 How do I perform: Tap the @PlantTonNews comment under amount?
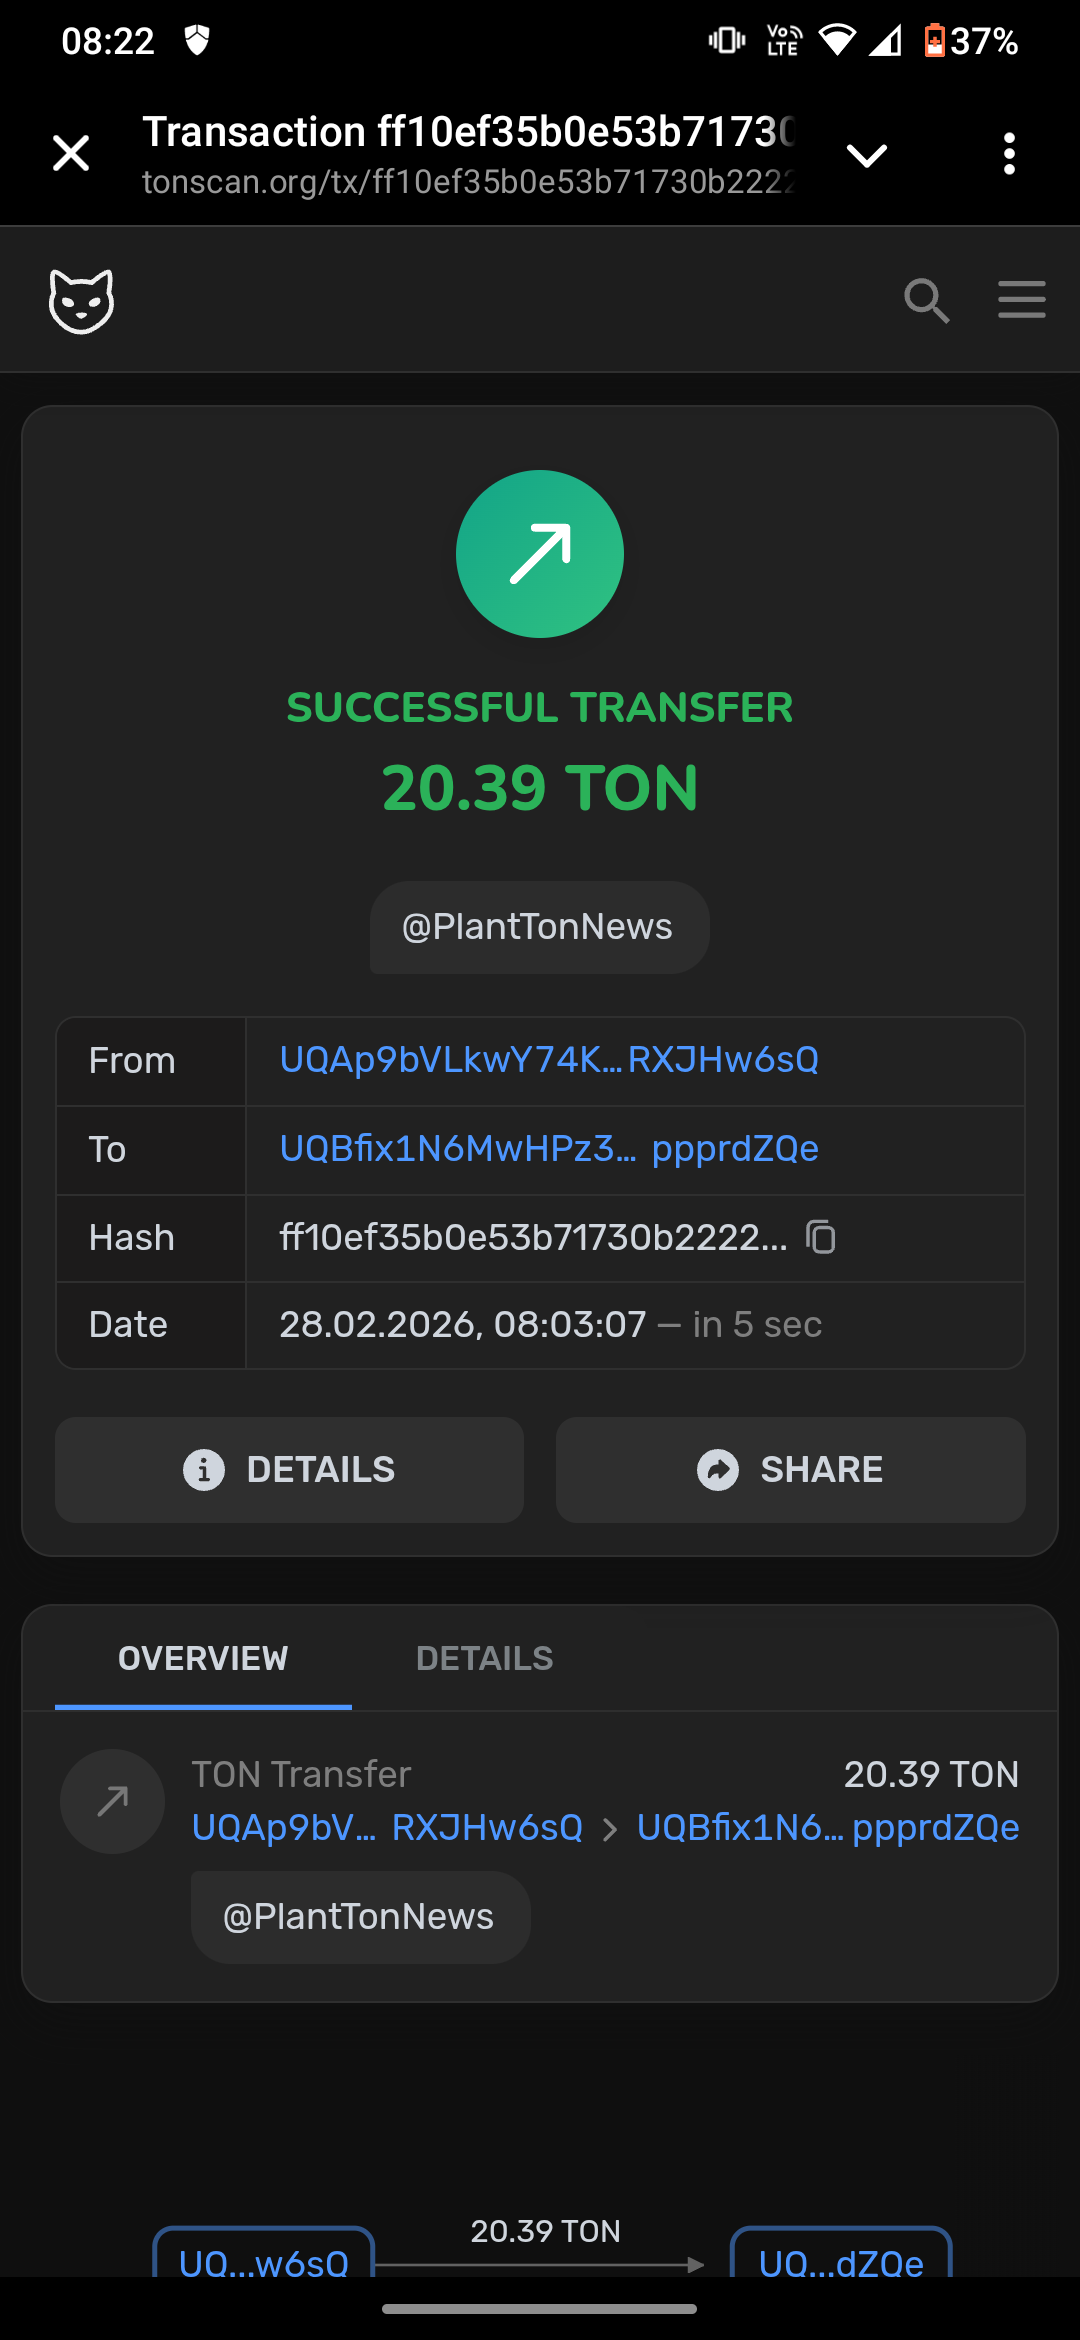(538, 927)
